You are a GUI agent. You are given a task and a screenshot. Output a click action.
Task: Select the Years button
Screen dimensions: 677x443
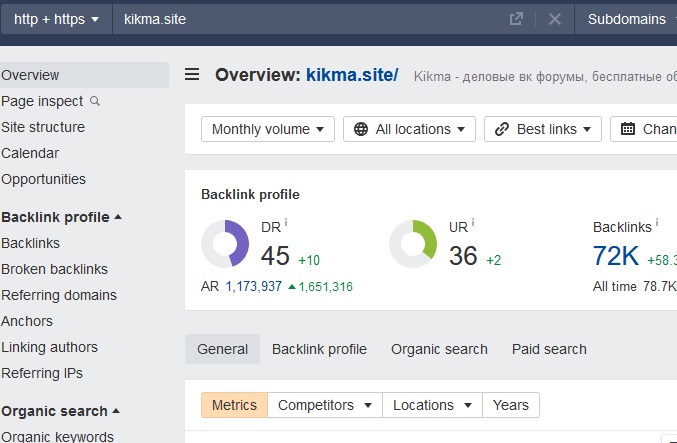(x=511, y=405)
